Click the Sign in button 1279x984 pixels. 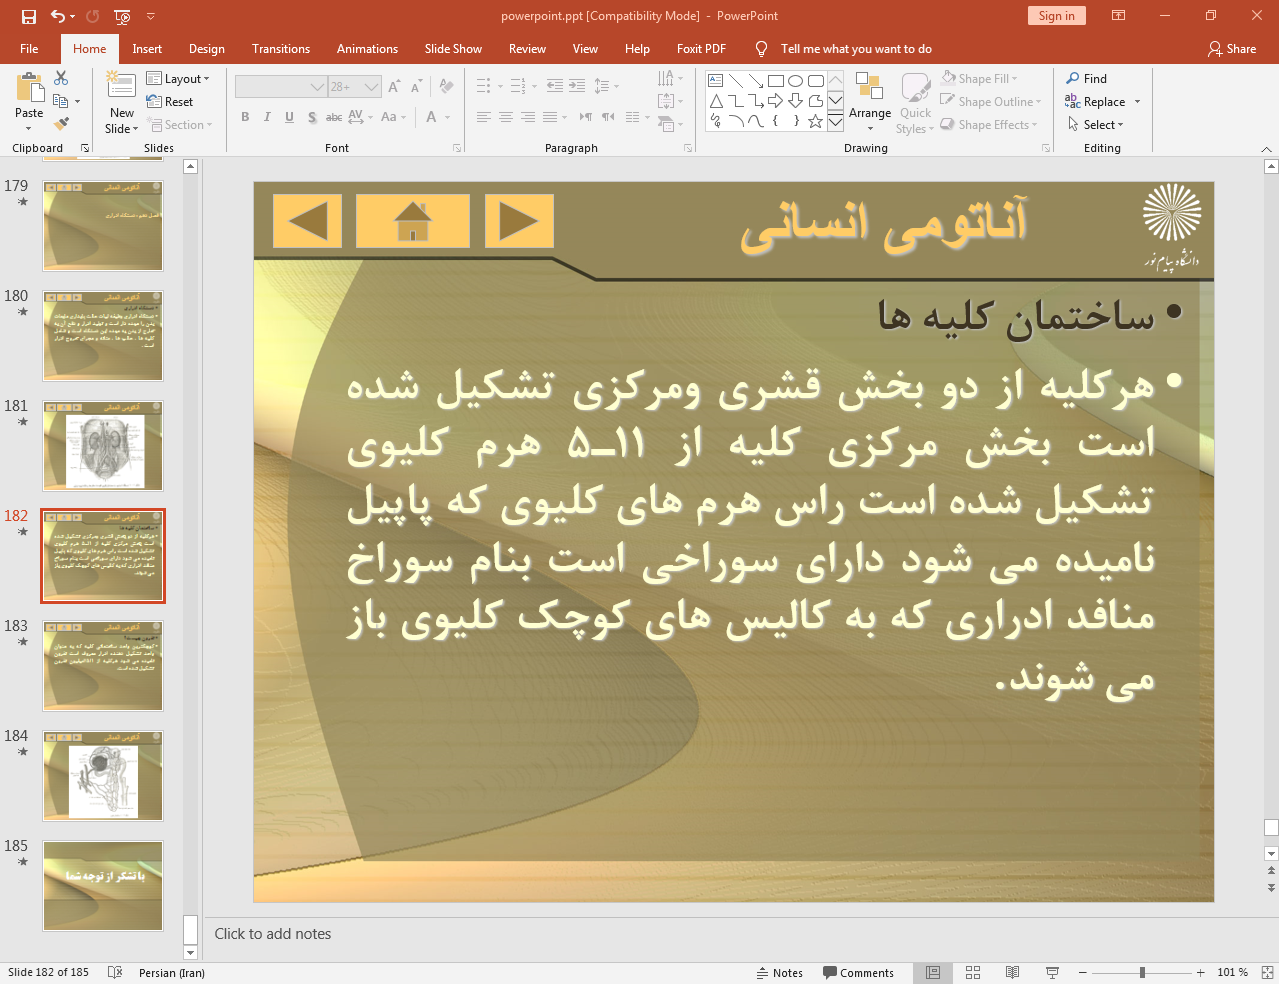(1056, 16)
